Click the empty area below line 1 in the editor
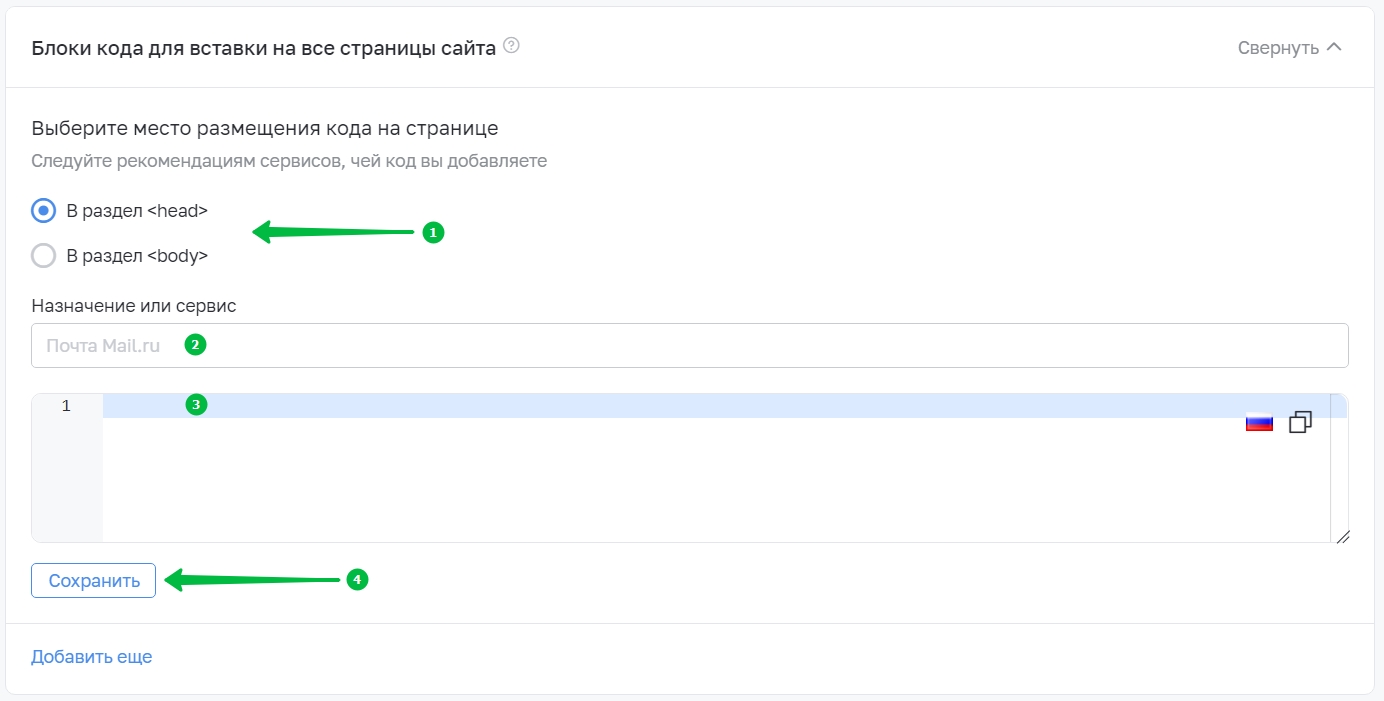Viewport: 1384px width, 701px height. (716, 480)
